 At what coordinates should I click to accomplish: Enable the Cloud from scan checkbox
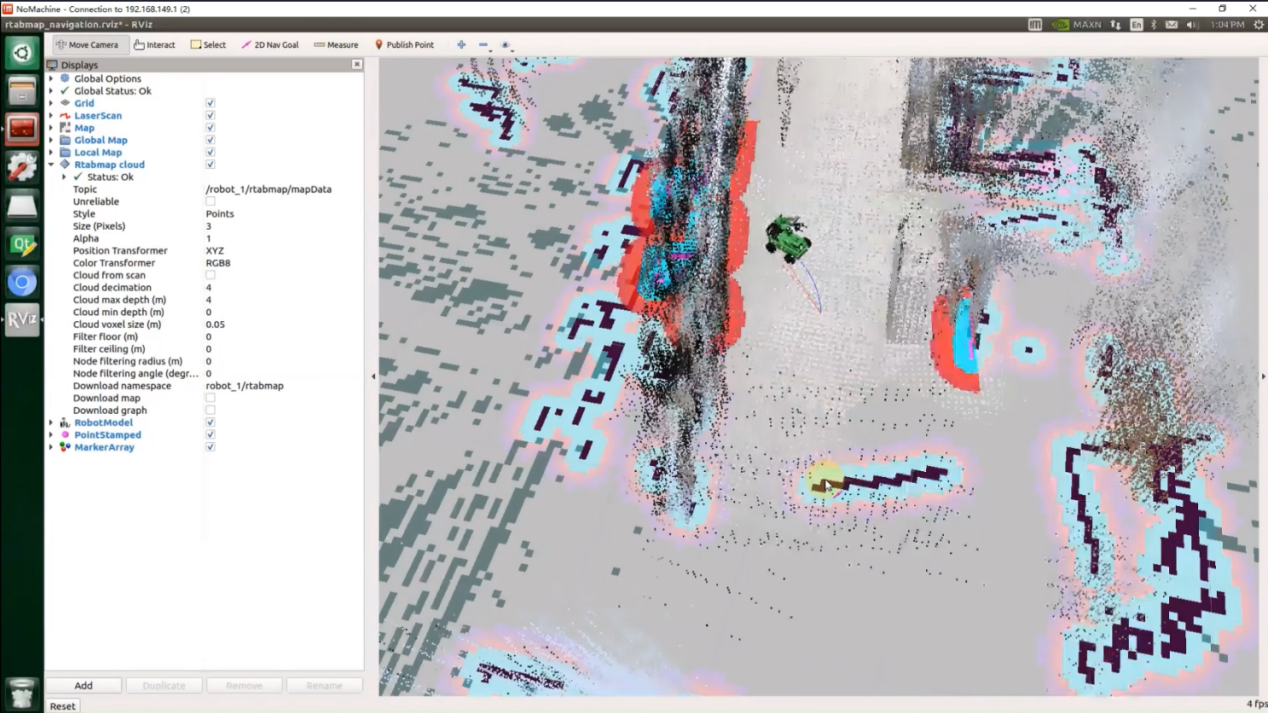(x=210, y=275)
